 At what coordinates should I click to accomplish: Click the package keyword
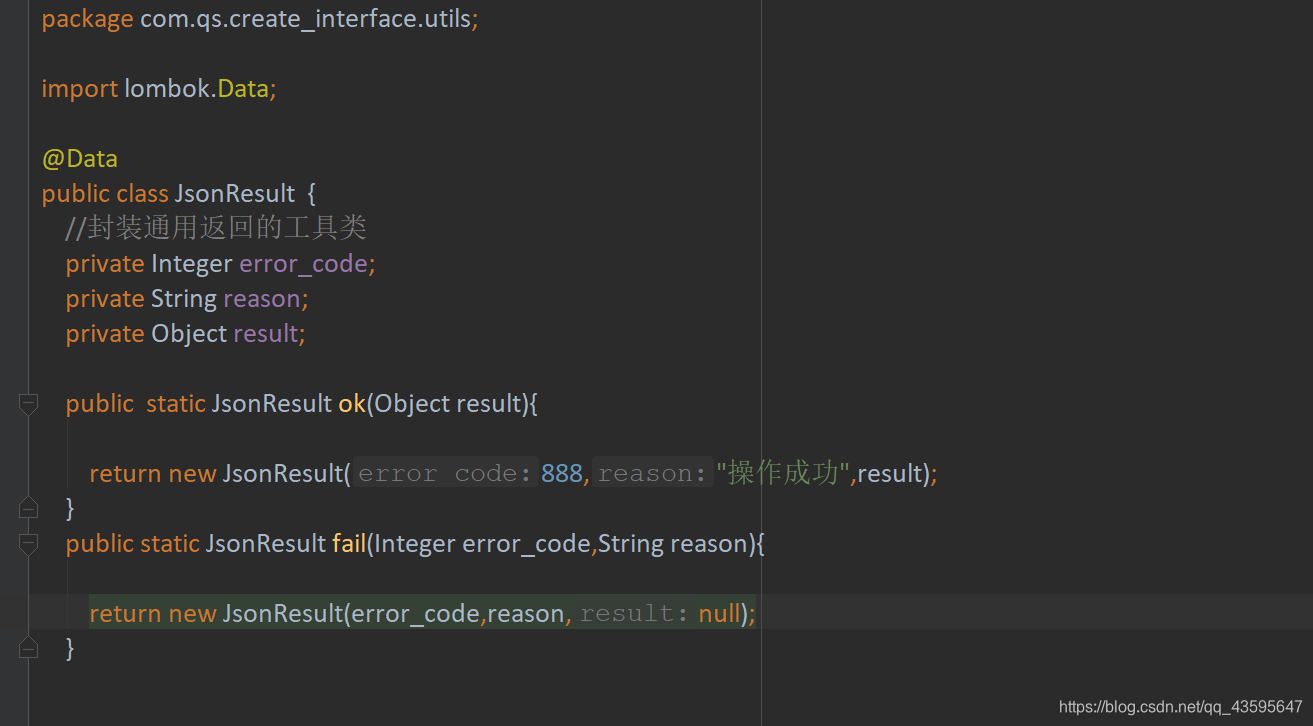pos(87,19)
